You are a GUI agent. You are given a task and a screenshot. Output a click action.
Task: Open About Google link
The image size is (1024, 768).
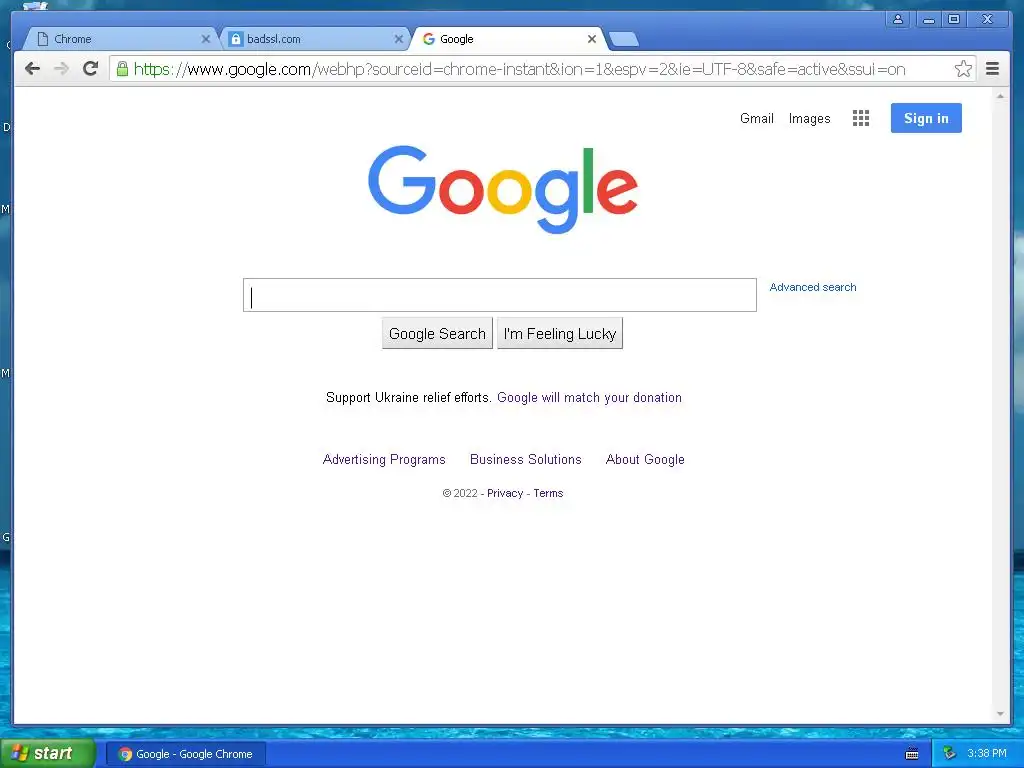point(645,460)
